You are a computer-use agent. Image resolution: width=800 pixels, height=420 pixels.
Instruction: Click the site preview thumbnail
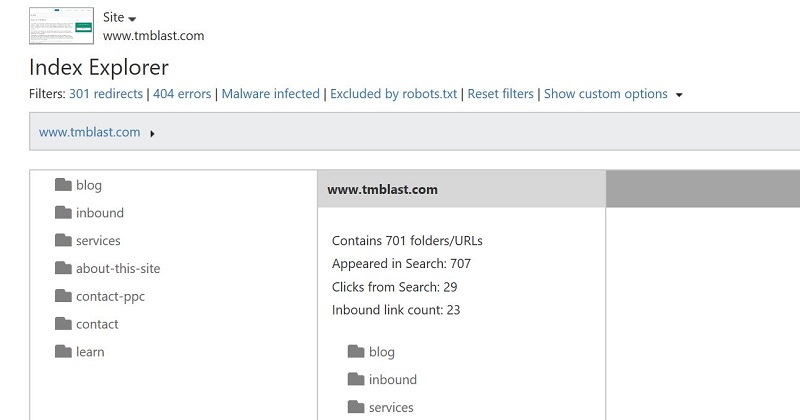tap(61, 26)
